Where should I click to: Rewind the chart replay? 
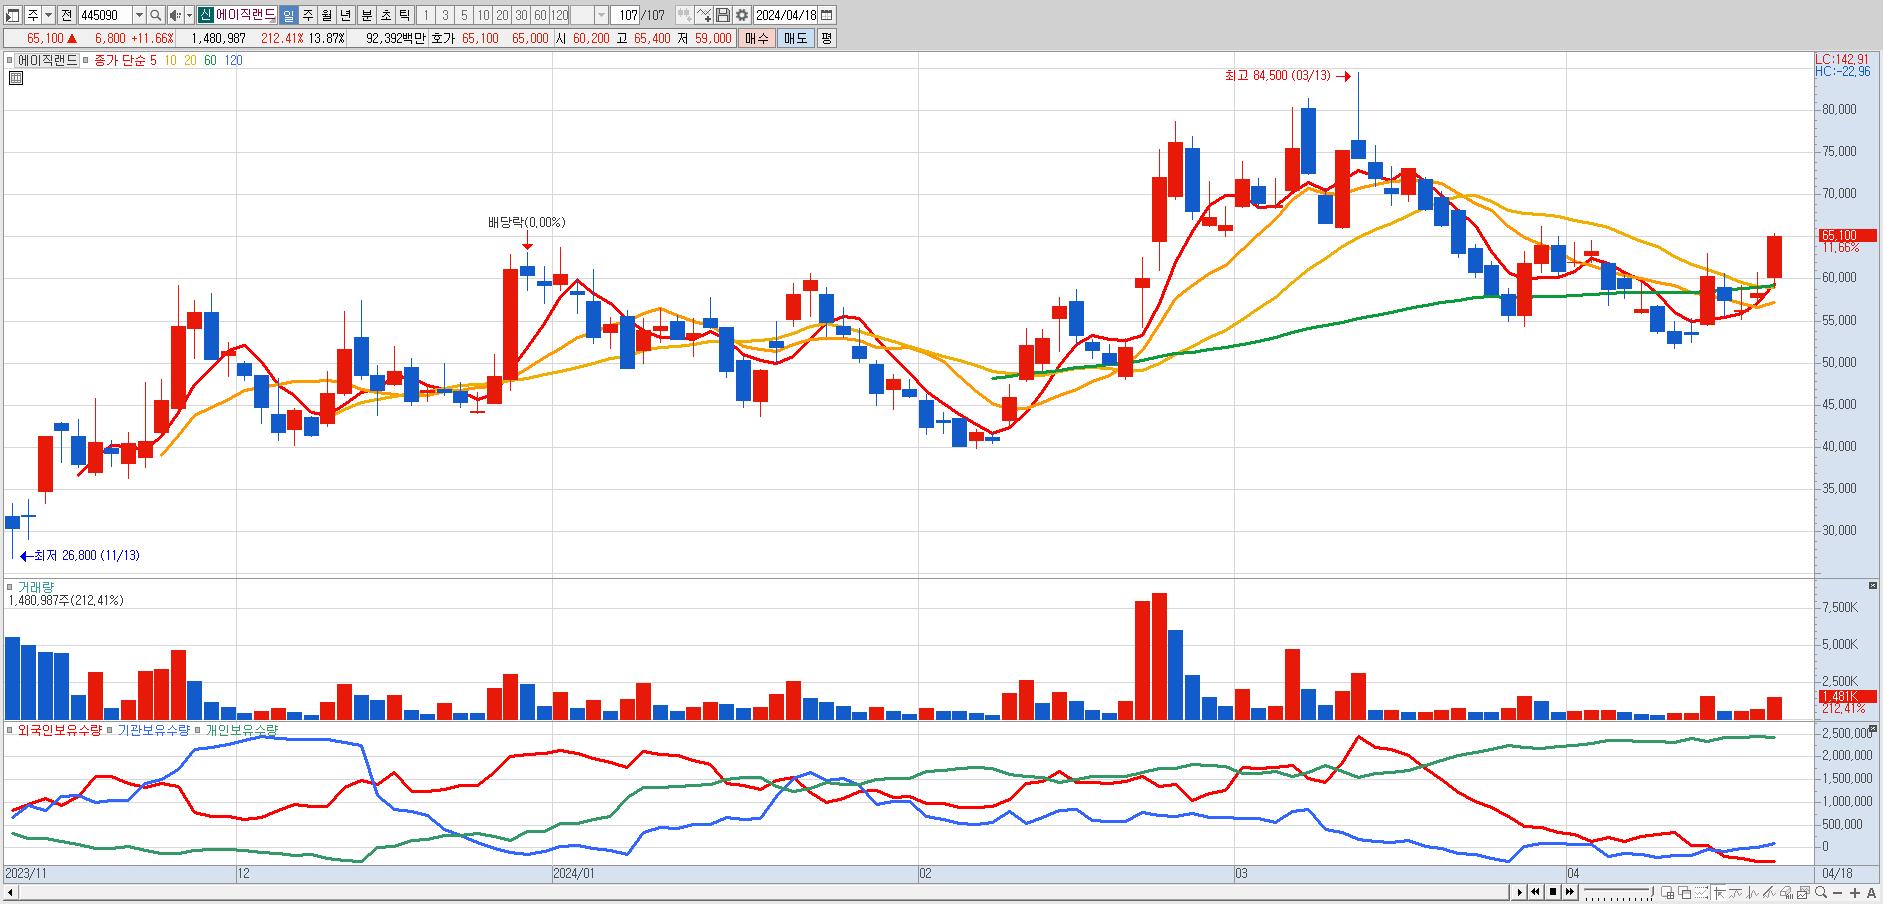pos(1535,892)
